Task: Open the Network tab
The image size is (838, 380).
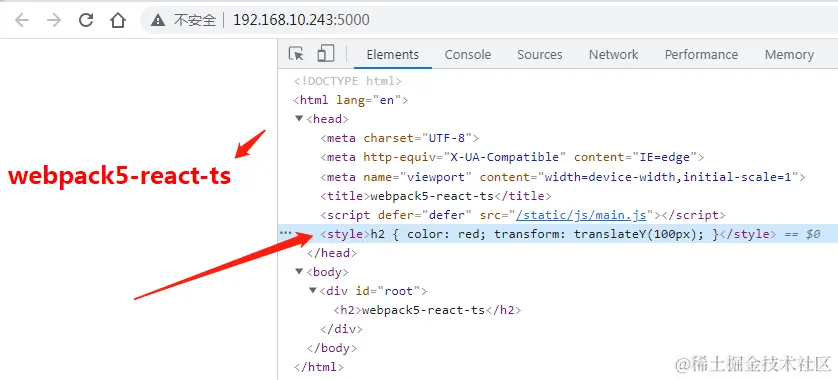Action: [x=614, y=55]
